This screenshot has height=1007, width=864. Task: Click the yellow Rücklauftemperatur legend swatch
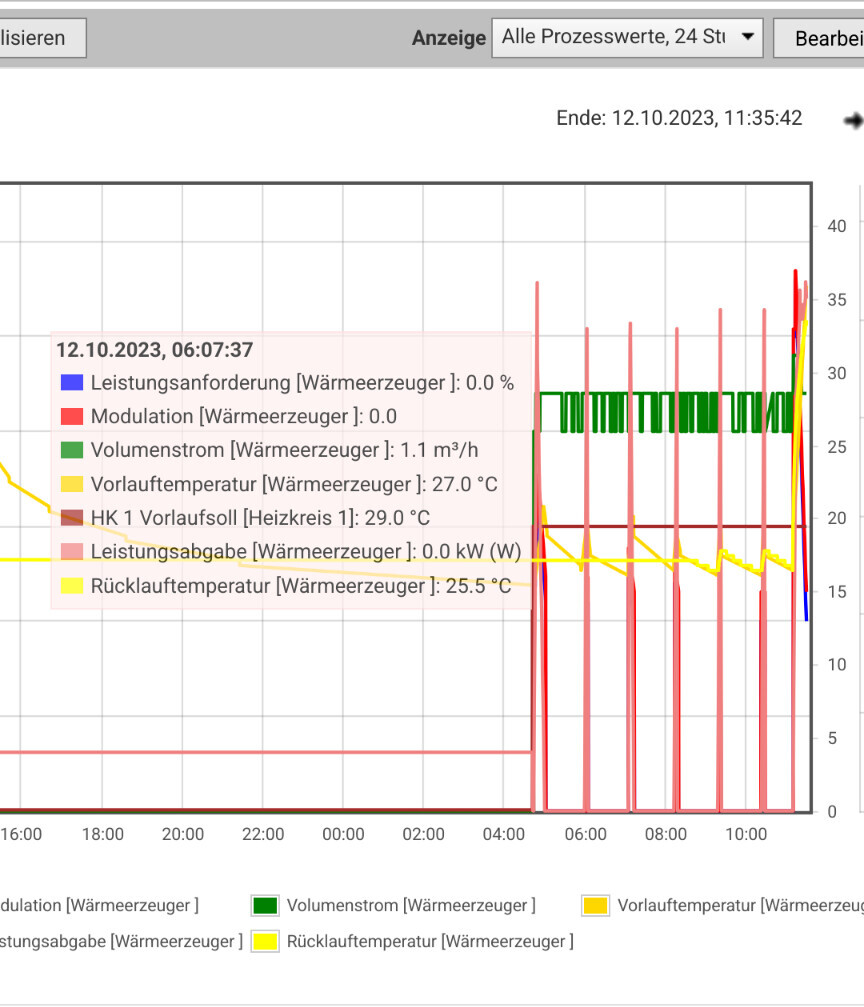point(264,941)
